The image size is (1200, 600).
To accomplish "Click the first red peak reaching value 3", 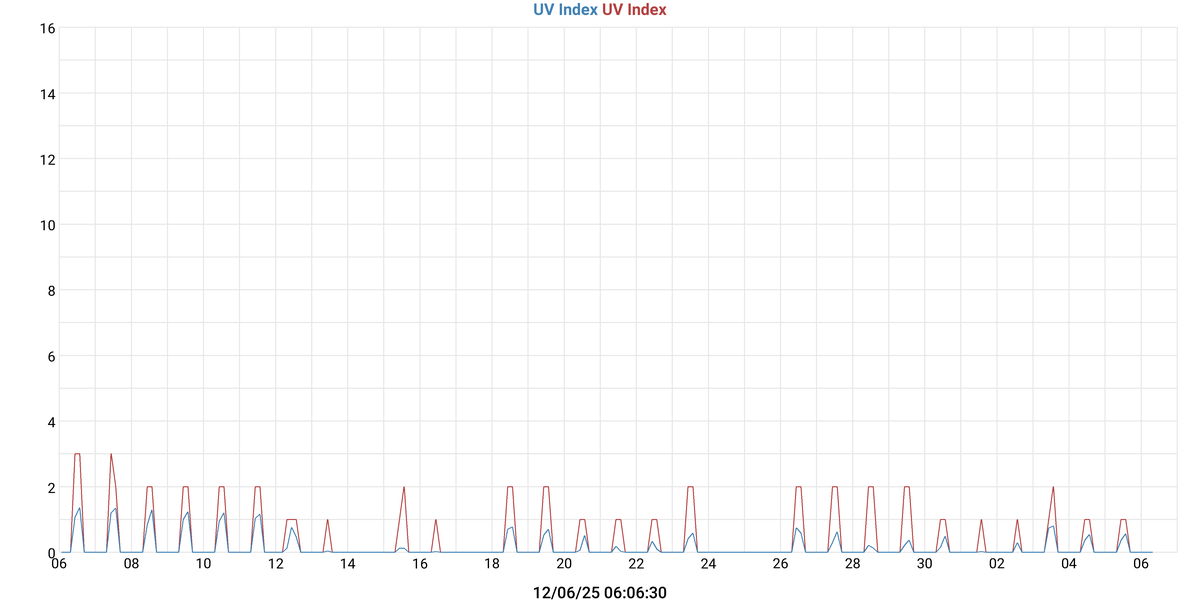I will click(77, 455).
